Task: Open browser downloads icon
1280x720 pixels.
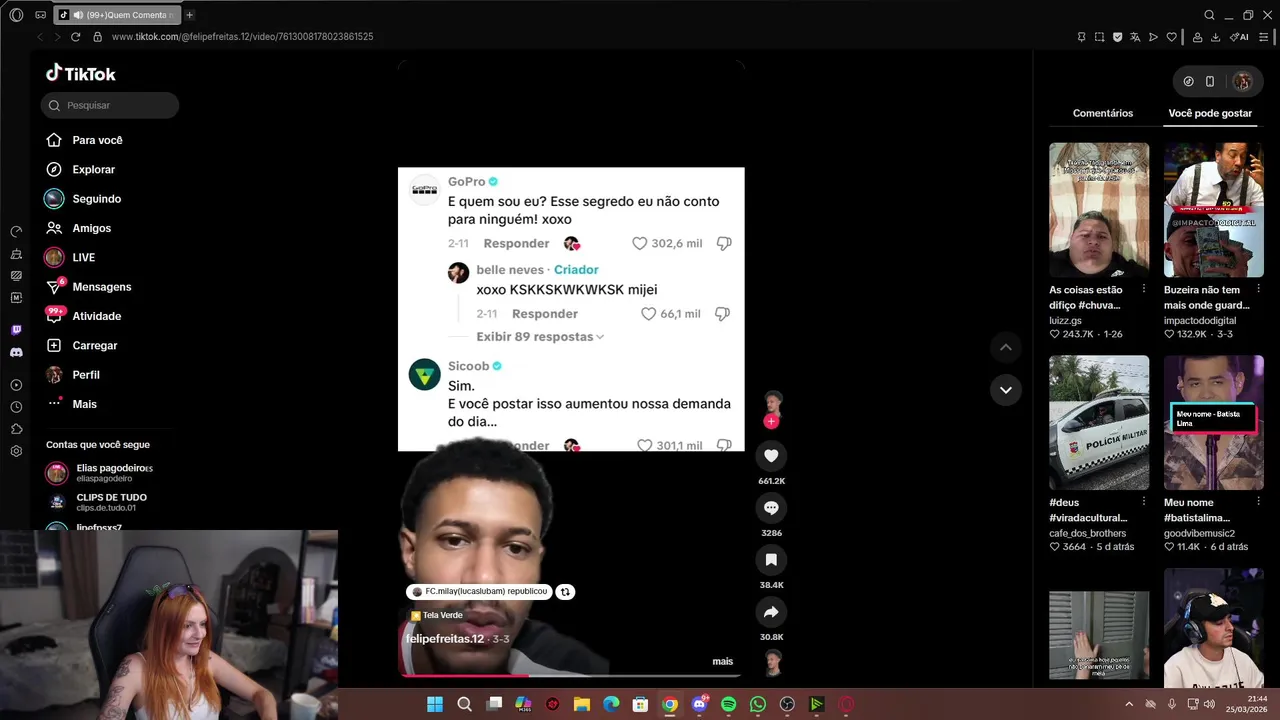Action: (1215, 37)
